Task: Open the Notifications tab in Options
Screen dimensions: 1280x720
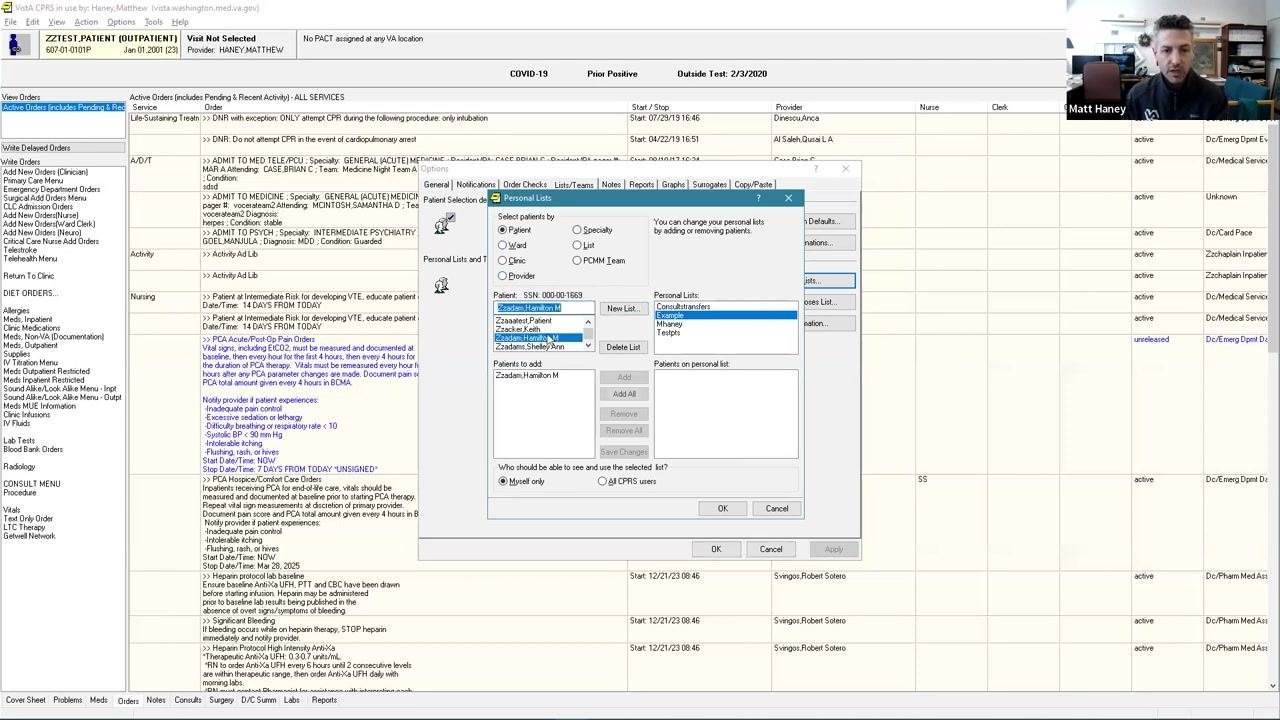Action: (475, 185)
